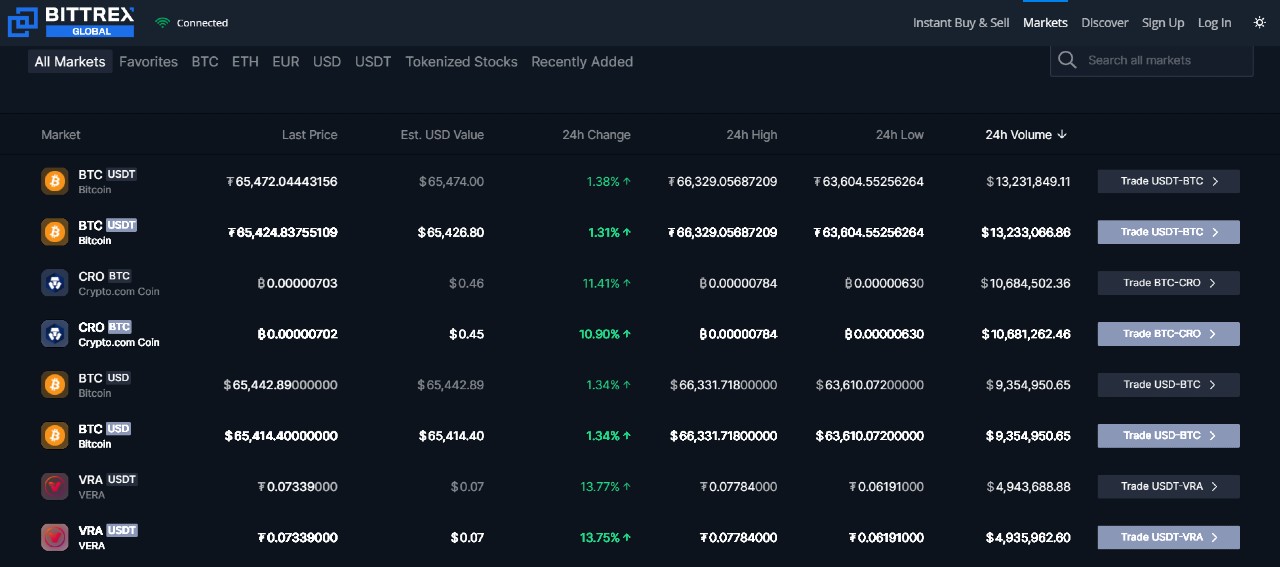The height and width of the screenshot is (567, 1280).
Task: Sort by Est. USD Value header
Action: [442, 134]
